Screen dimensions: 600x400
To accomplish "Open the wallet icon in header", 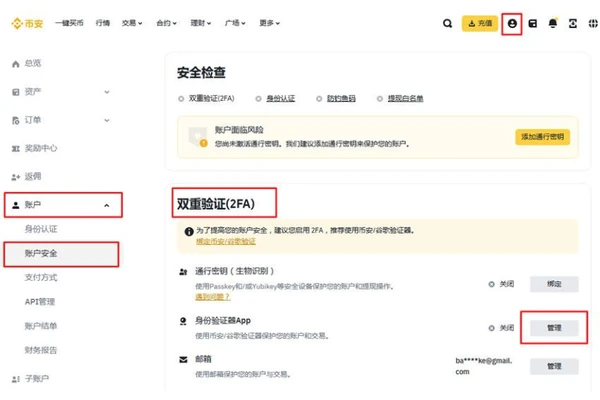I will click(532, 23).
